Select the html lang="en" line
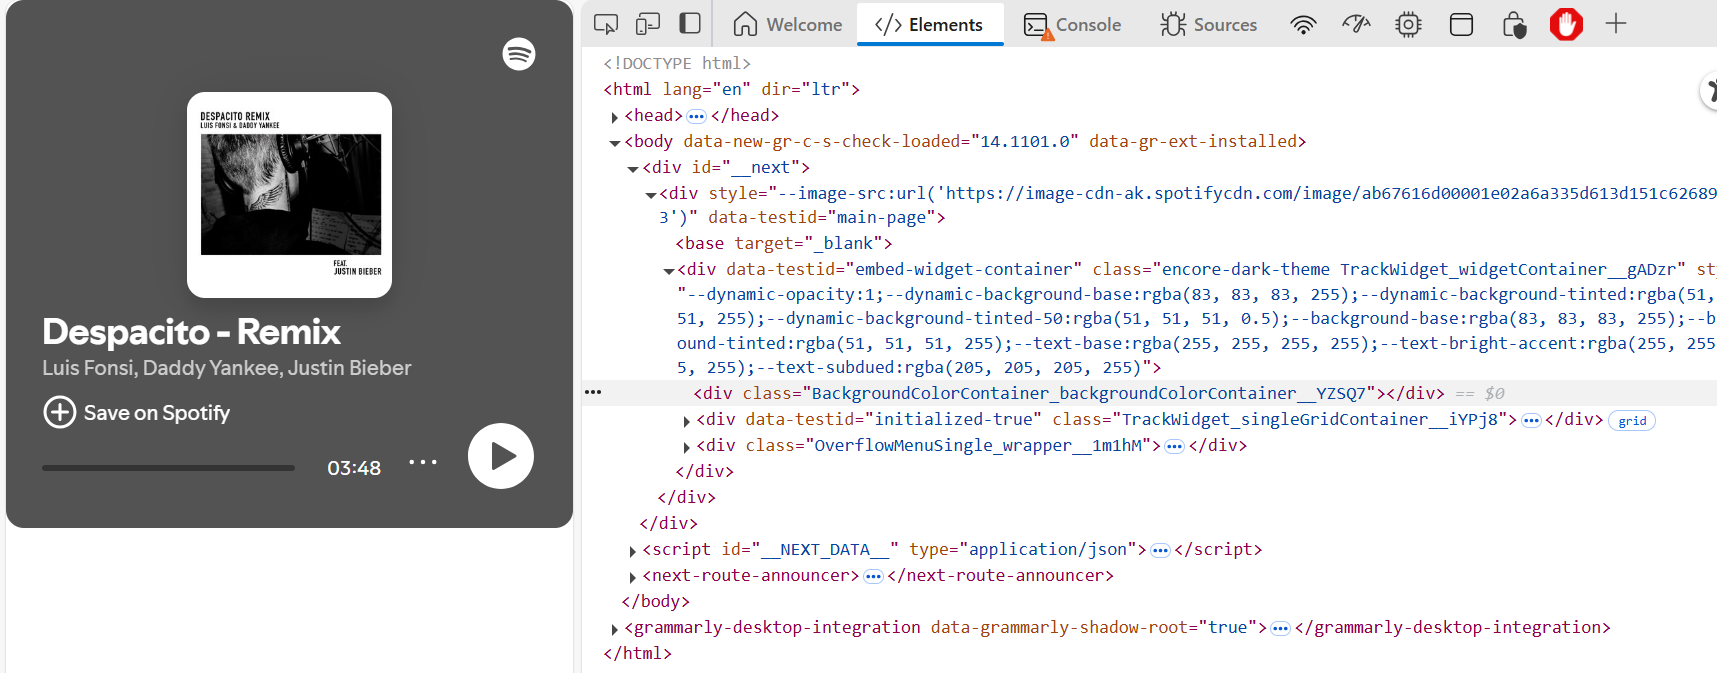 [731, 89]
